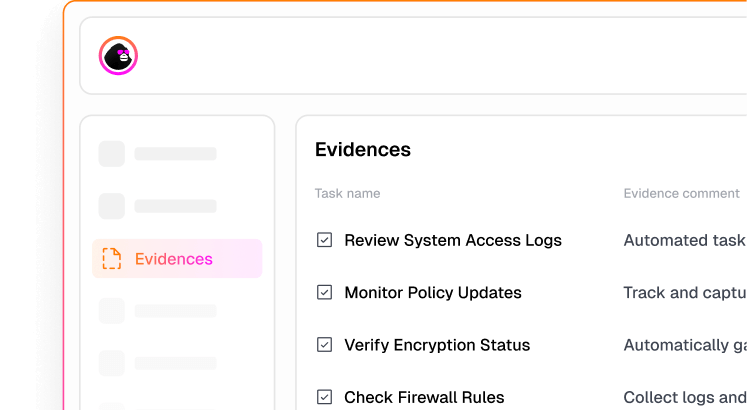Select the Check Firewall Rules task name
Viewport: 747px width, 410px height.
[x=424, y=397]
